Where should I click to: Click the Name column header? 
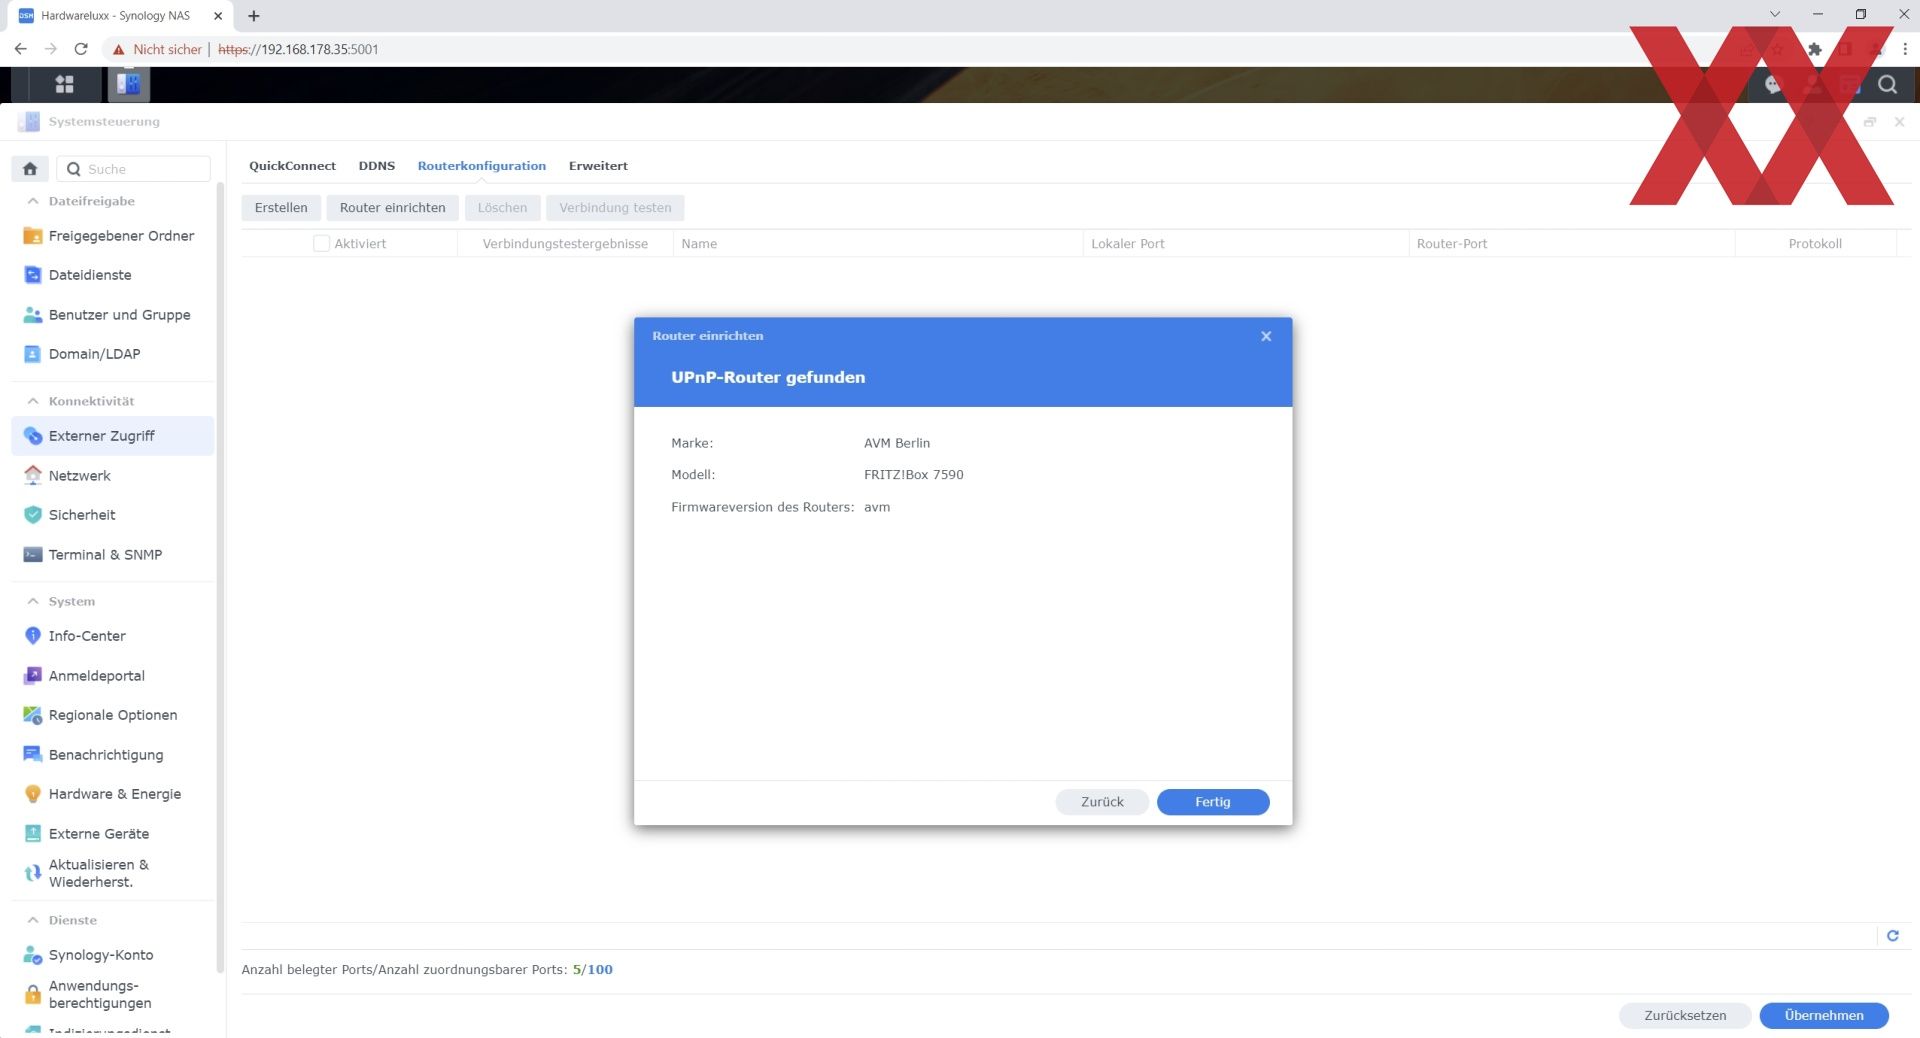(878, 243)
